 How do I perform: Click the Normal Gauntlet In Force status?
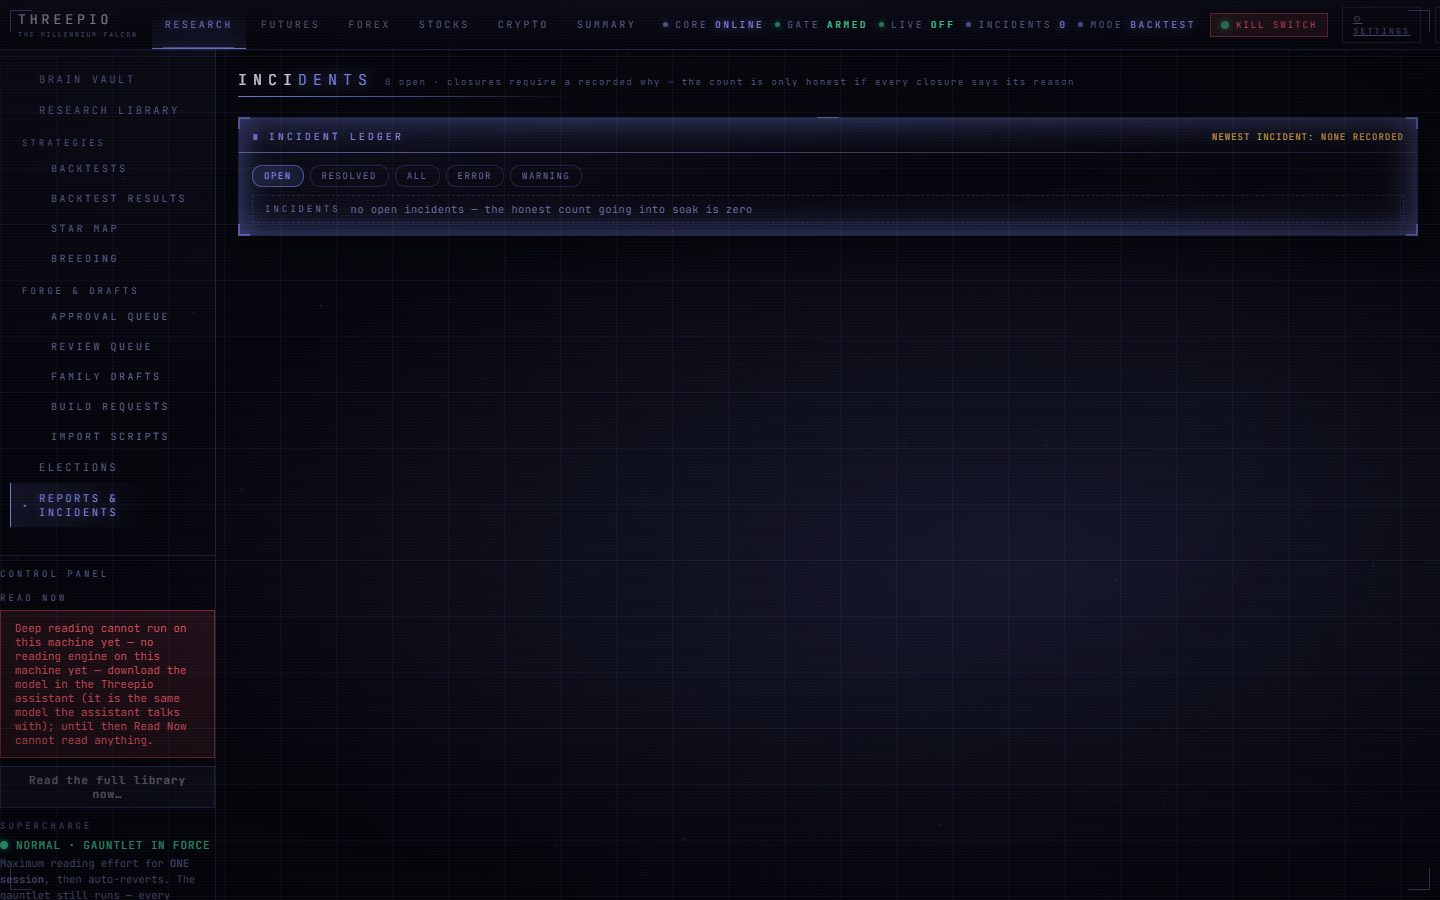pyautogui.click(x=105, y=845)
